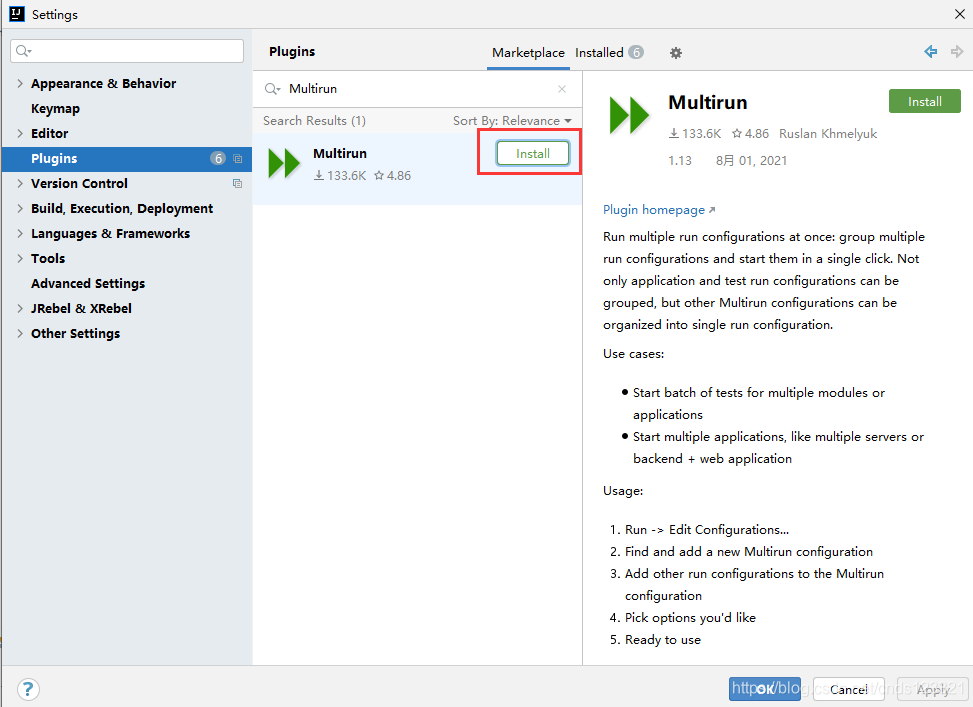Viewport: 973px width, 707px height.
Task: Navigate back with the blue arrow
Action: click(930, 52)
